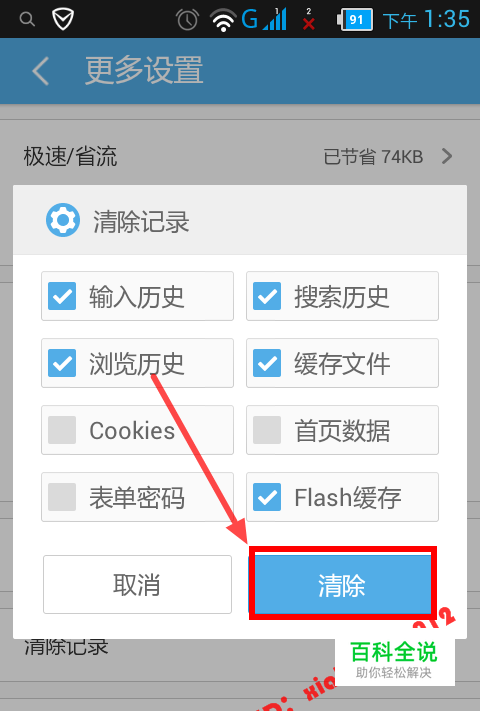The image size is (480, 711).
Task: Check the 表单密码 option
Action: point(62,497)
